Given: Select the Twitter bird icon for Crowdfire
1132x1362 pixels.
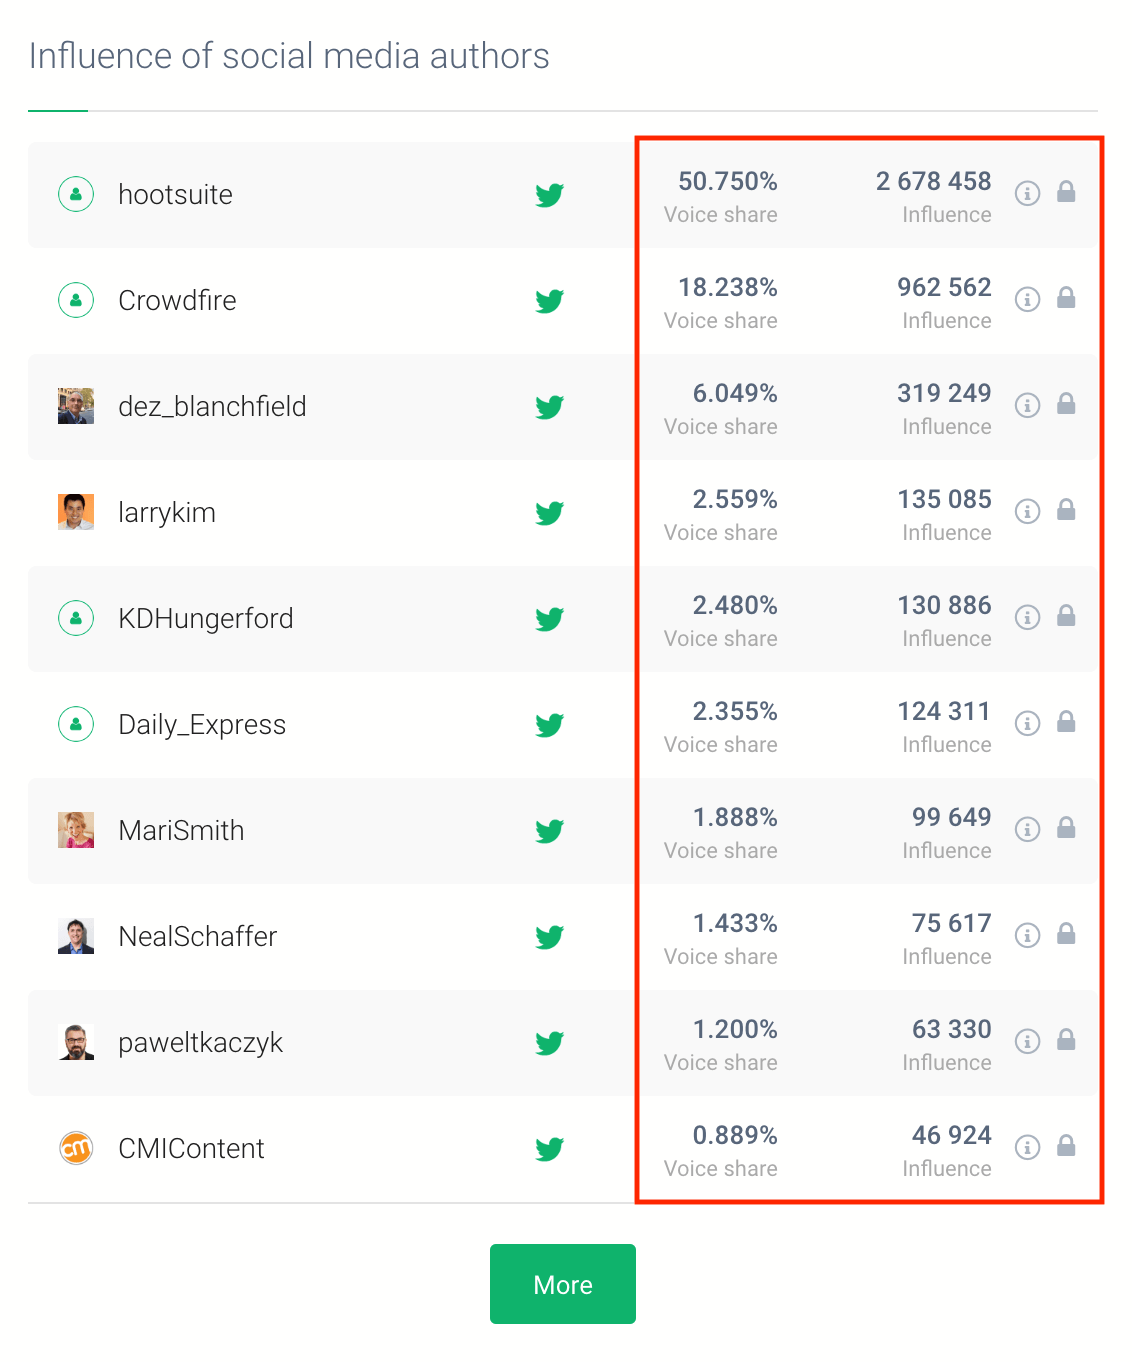Looking at the screenshot, I should coord(549,301).
